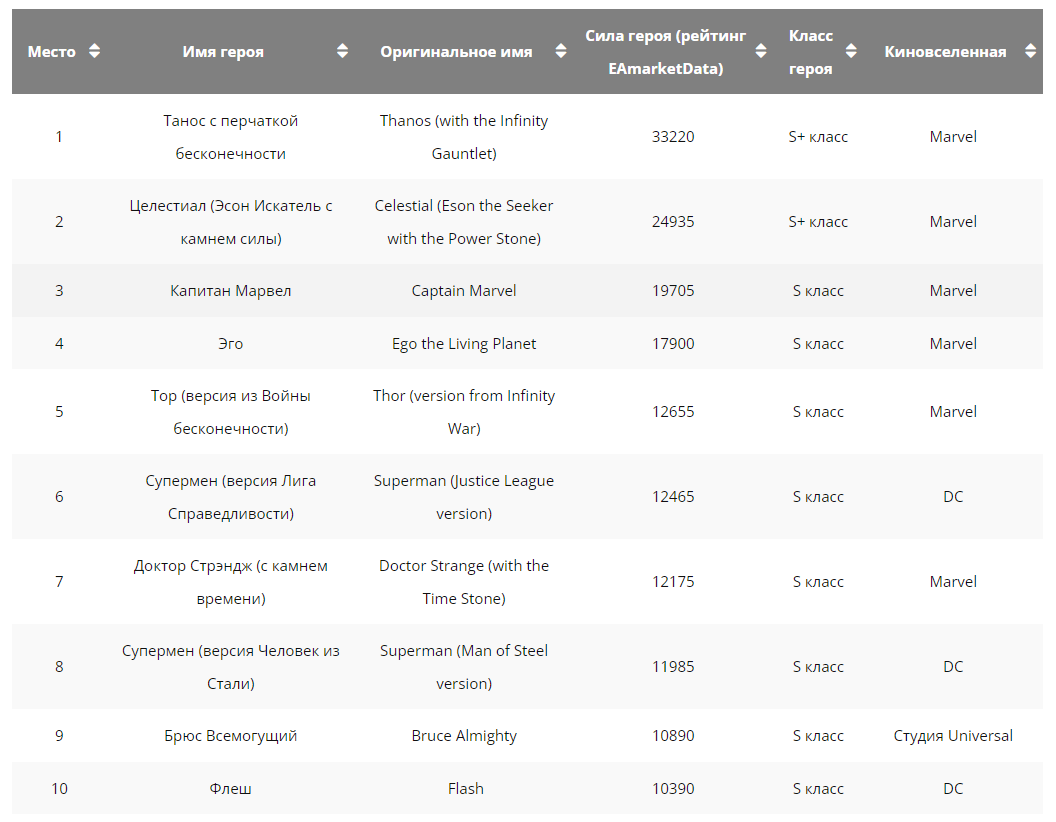Select Superman (Man of Steel version) cell
The image size is (1056, 822).
(x=464, y=666)
